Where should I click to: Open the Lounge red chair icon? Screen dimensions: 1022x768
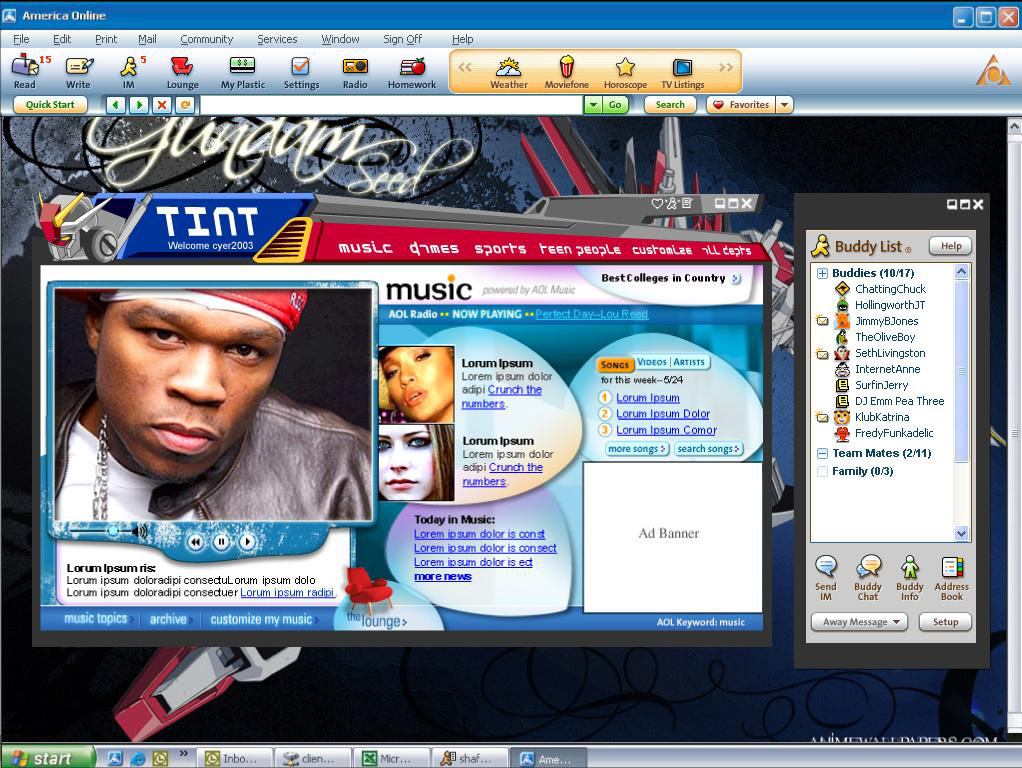[182, 71]
